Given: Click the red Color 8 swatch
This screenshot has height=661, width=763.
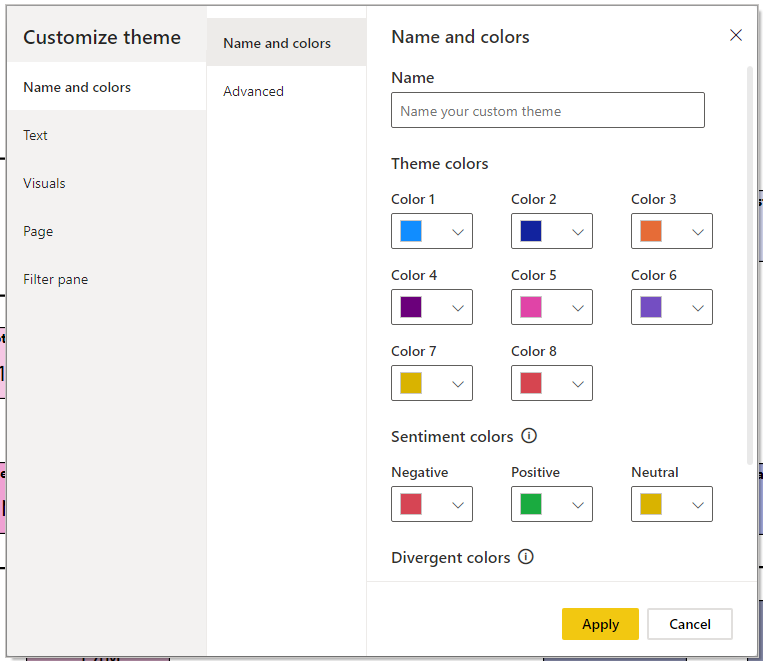Looking at the screenshot, I should pos(531,383).
